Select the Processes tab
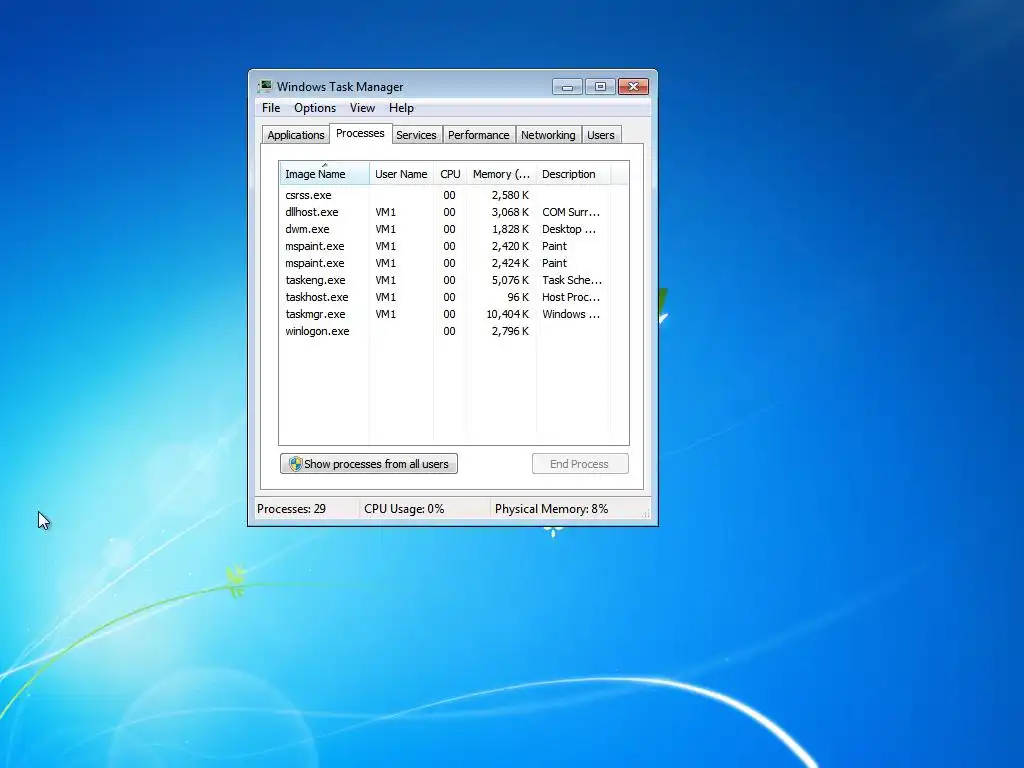The height and width of the screenshot is (768, 1024). pos(360,133)
